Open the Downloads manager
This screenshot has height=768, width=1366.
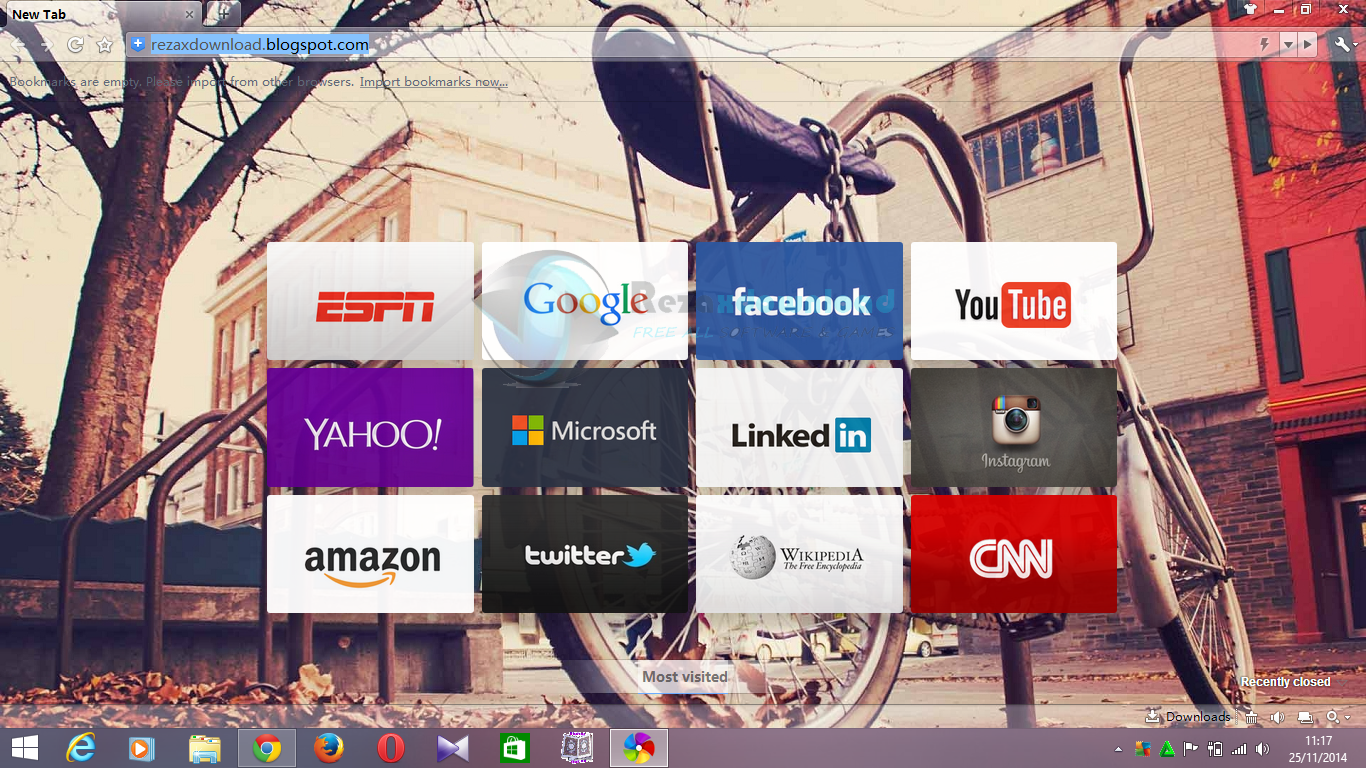pyautogui.click(x=1189, y=716)
